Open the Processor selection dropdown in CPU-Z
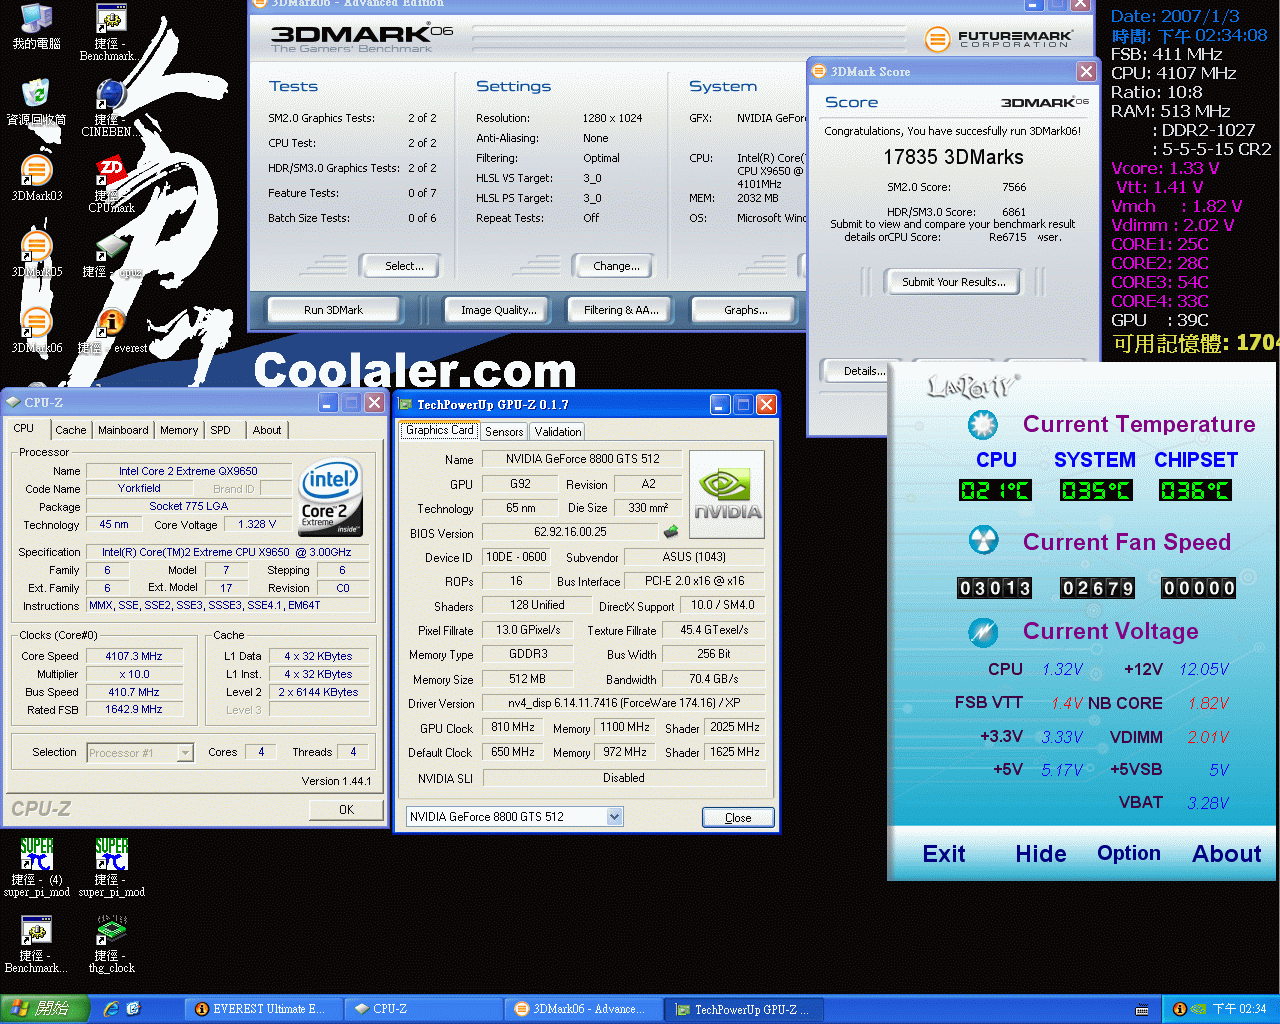Viewport: 1280px width, 1024px height. tap(185, 753)
